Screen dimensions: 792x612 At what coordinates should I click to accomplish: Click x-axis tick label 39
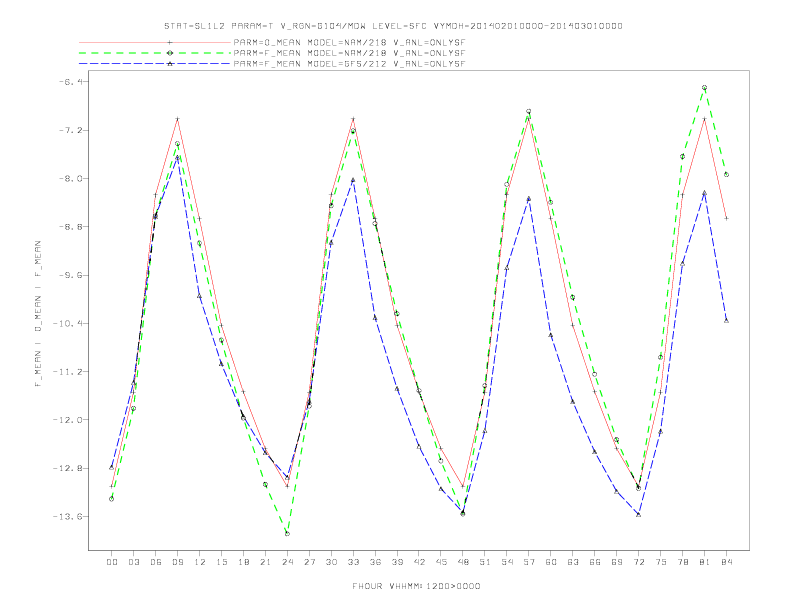tap(397, 562)
